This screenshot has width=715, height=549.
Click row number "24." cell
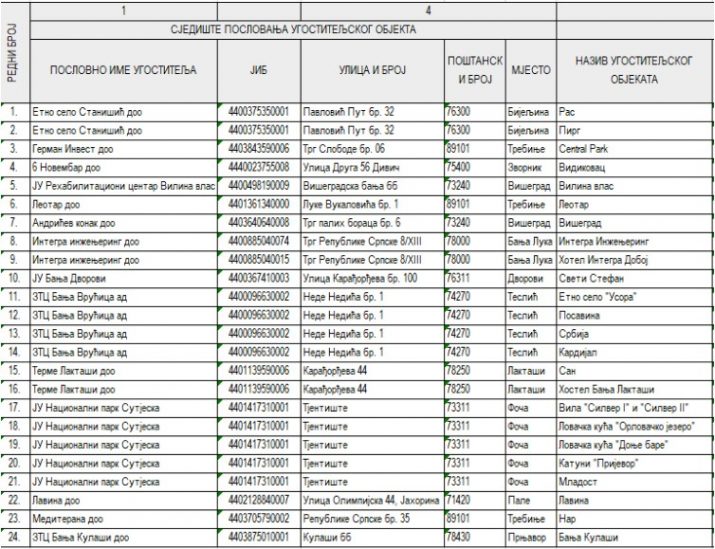point(13,538)
